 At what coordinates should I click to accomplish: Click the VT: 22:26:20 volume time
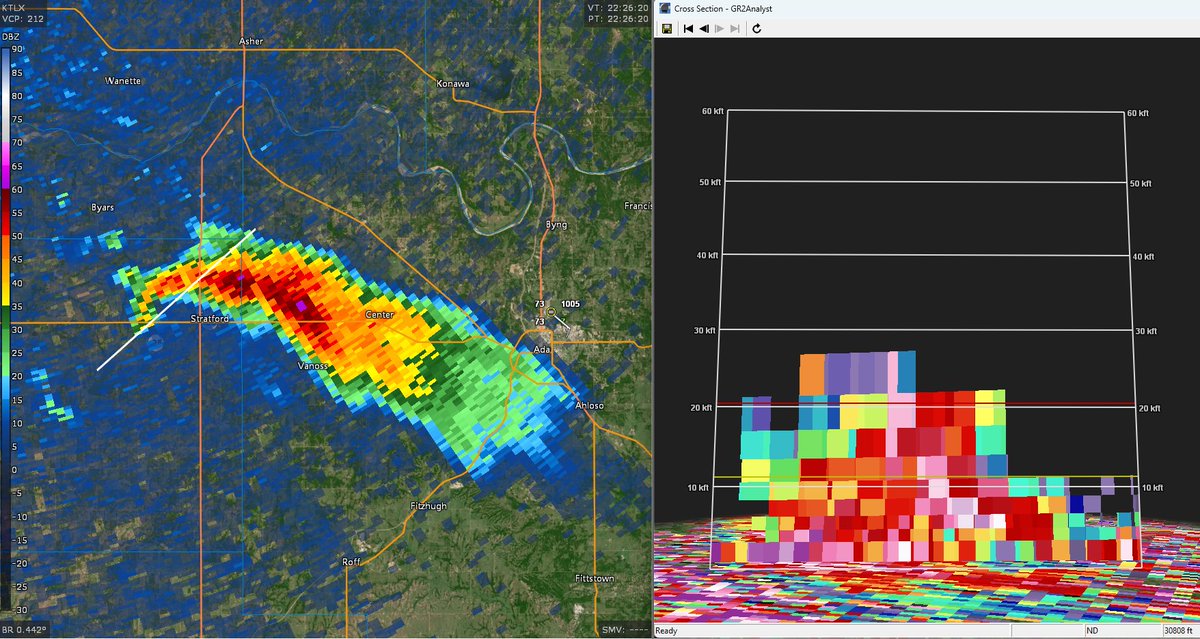[617, 7]
